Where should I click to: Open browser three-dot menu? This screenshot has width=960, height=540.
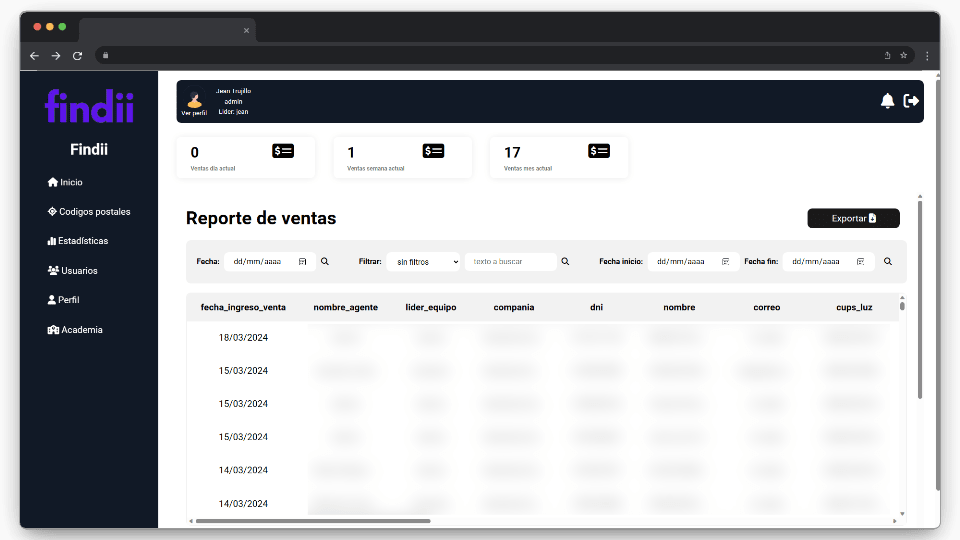[x=928, y=56]
